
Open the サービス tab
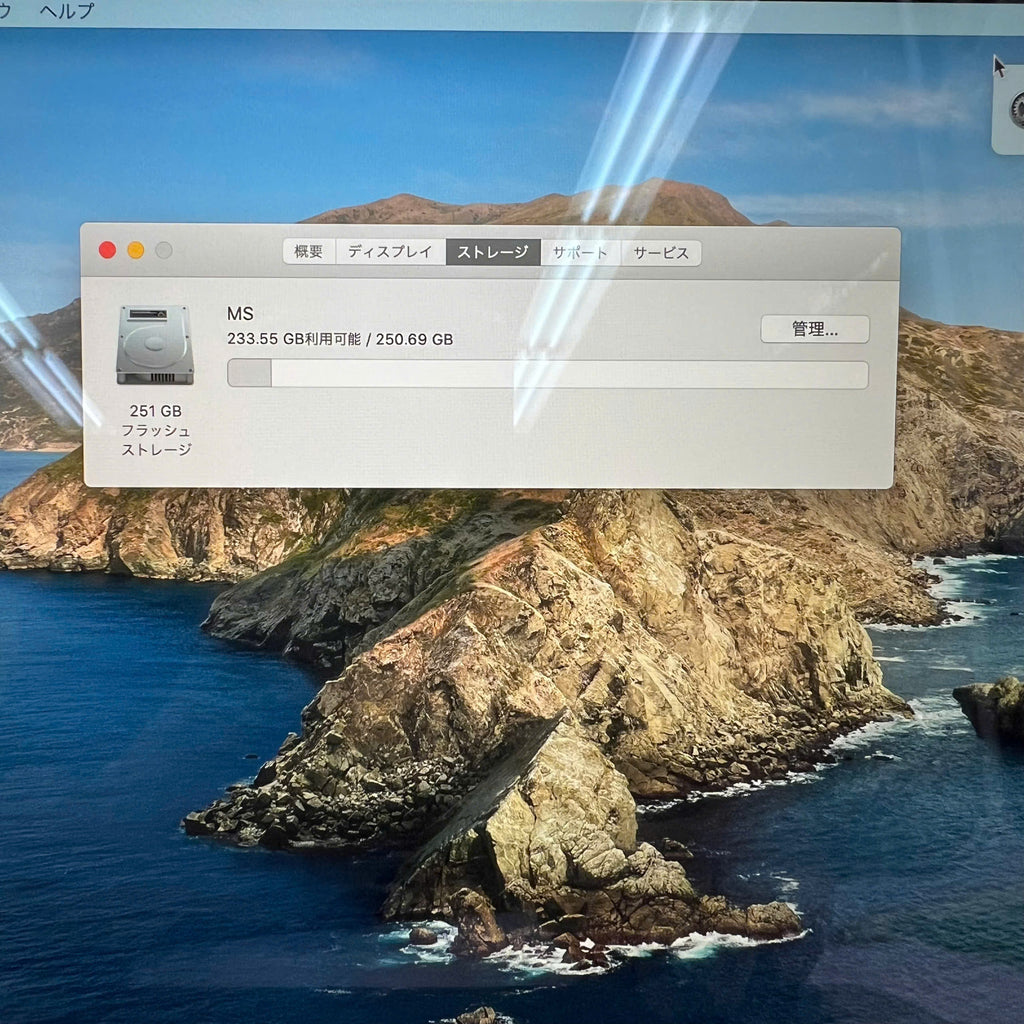click(x=661, y=253)
